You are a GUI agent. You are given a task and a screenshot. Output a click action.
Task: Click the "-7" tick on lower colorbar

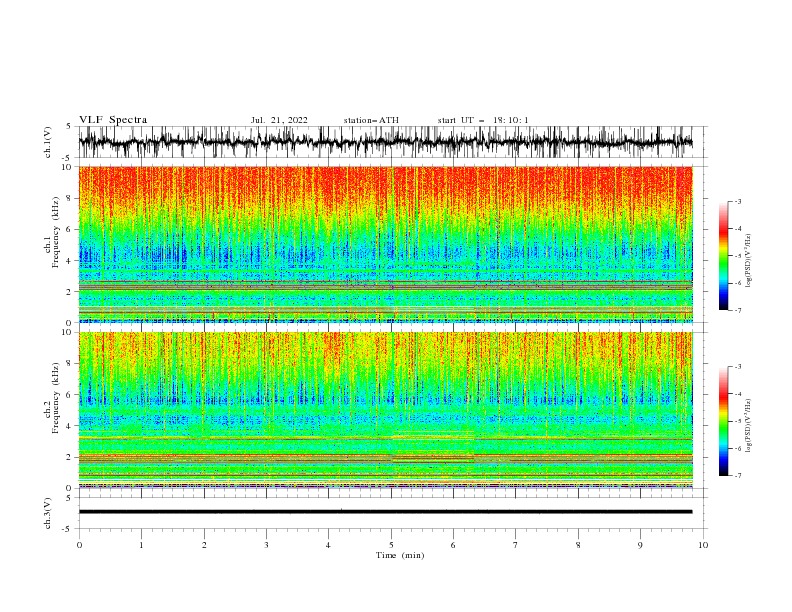point(738,476)
